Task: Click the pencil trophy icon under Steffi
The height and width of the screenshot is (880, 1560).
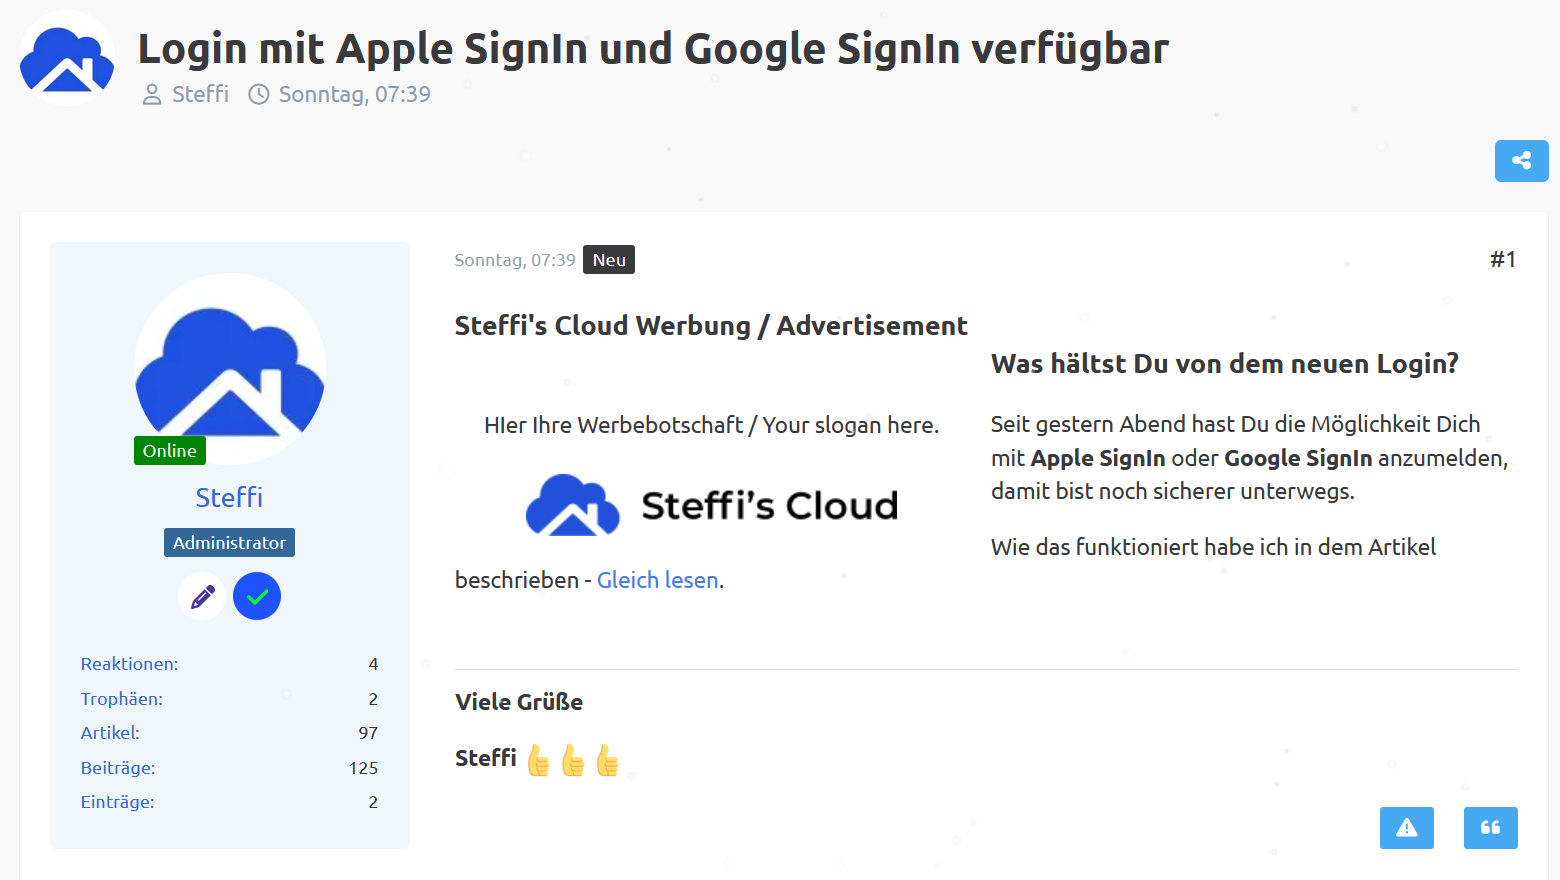Action: tap(202, 597)
